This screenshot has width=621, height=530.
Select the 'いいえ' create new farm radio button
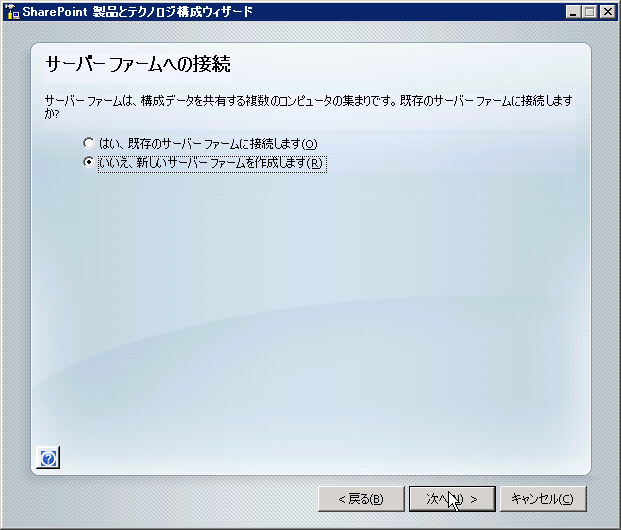tap(89, 162)
